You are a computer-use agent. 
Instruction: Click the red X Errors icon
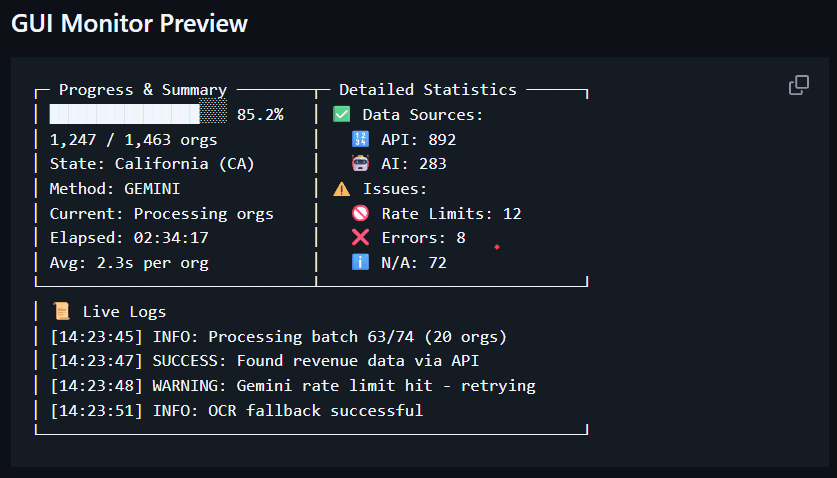point(360,237)
